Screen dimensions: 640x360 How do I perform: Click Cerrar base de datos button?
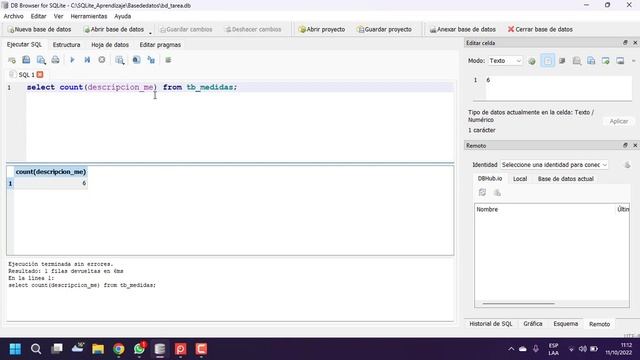point(540,29)
